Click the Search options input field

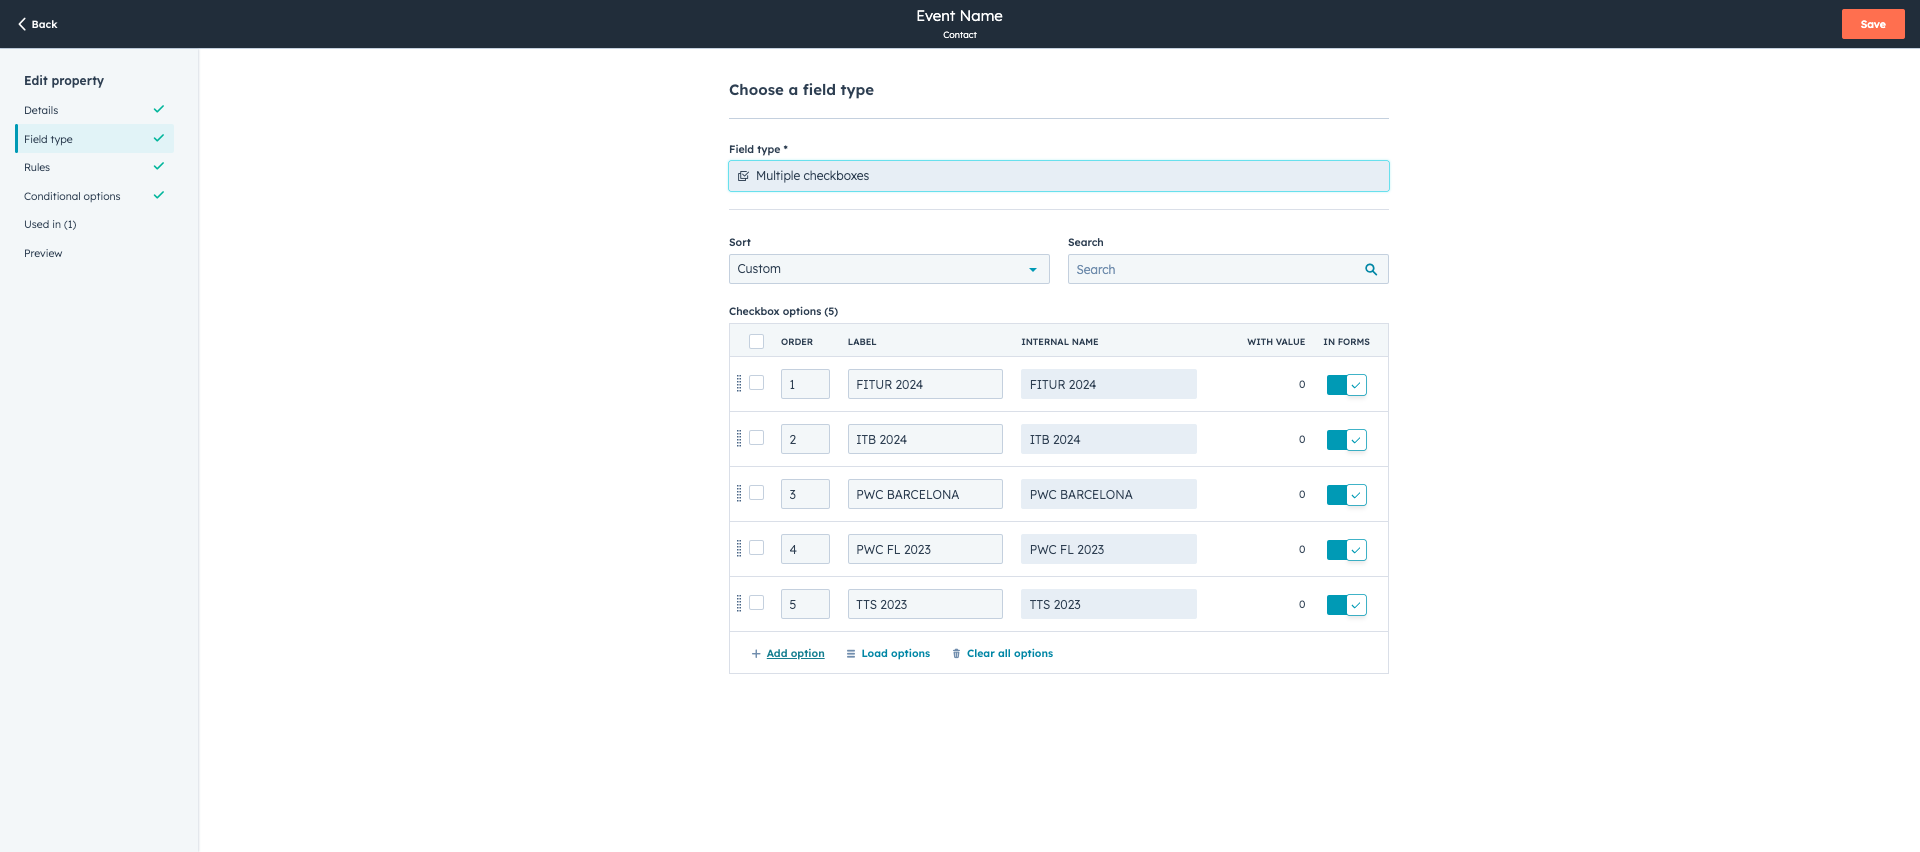(x=1228, y=269)
